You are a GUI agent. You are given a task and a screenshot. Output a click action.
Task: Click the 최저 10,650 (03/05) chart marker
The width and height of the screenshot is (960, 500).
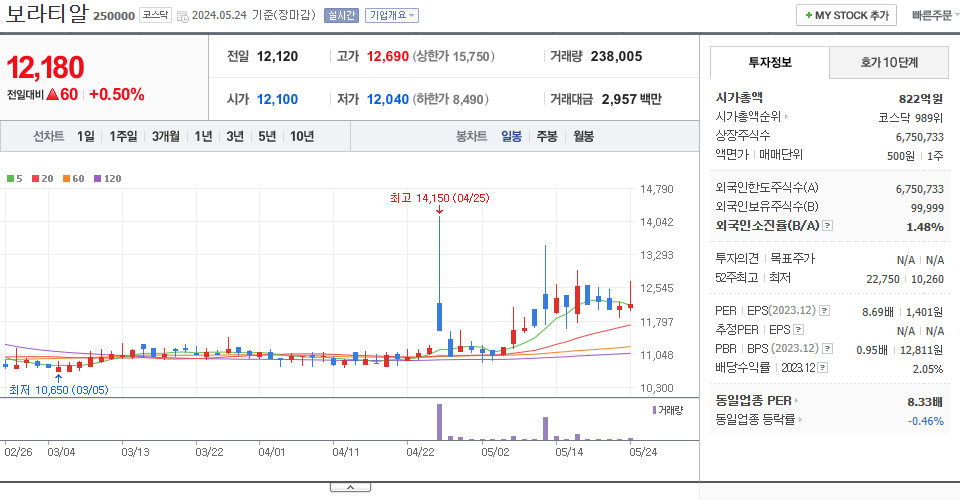tap(59, 390)
